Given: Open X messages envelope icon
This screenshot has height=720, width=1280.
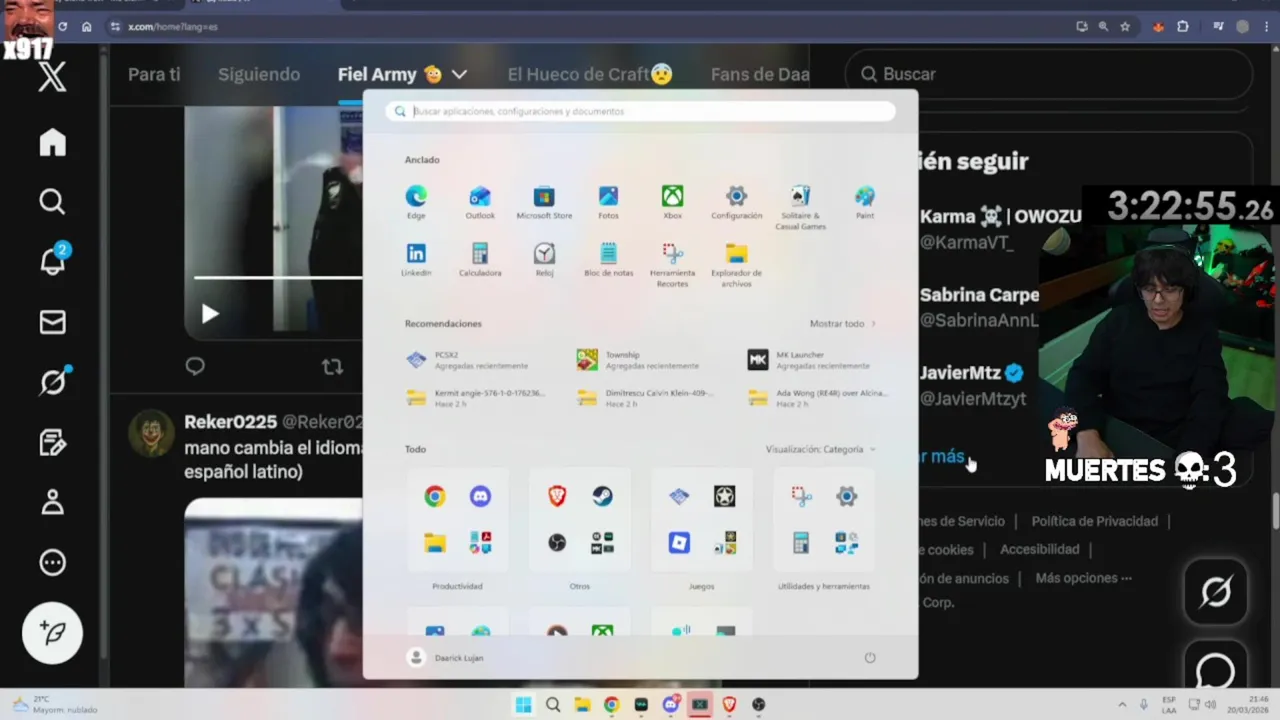Looking at the screenshot, I should point(52,322).
